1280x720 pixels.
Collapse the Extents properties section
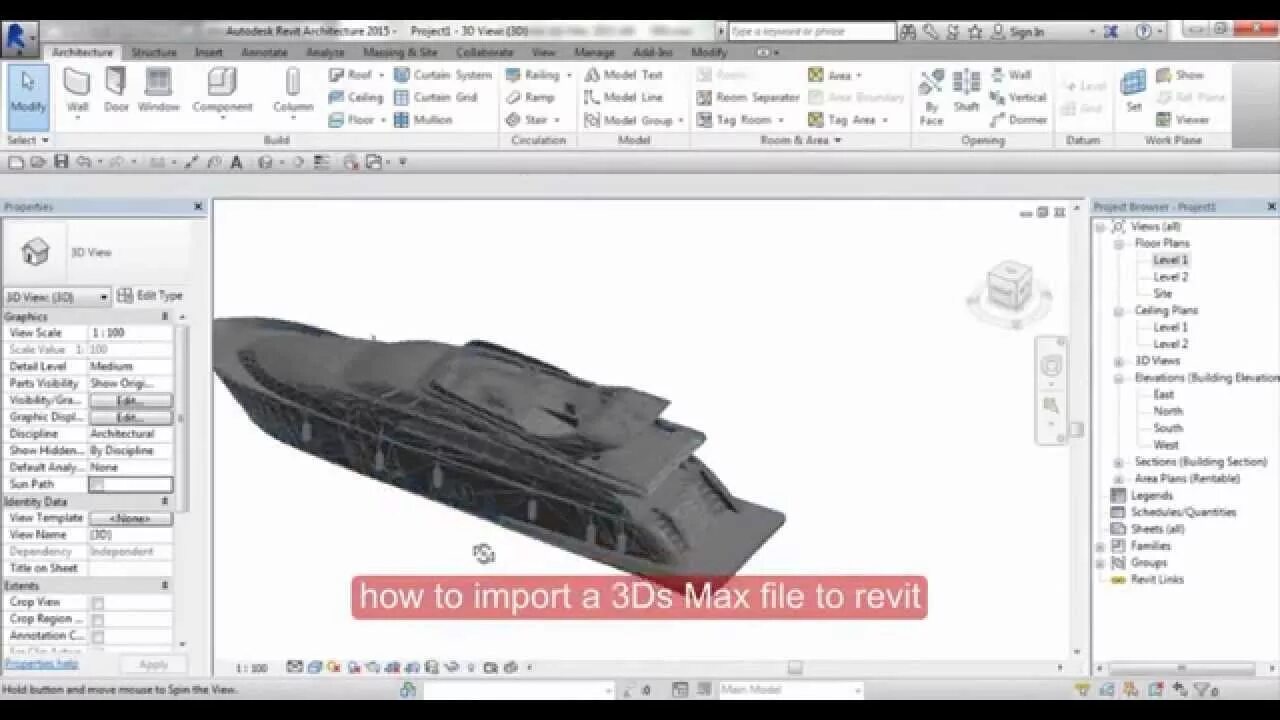(165, 585)
